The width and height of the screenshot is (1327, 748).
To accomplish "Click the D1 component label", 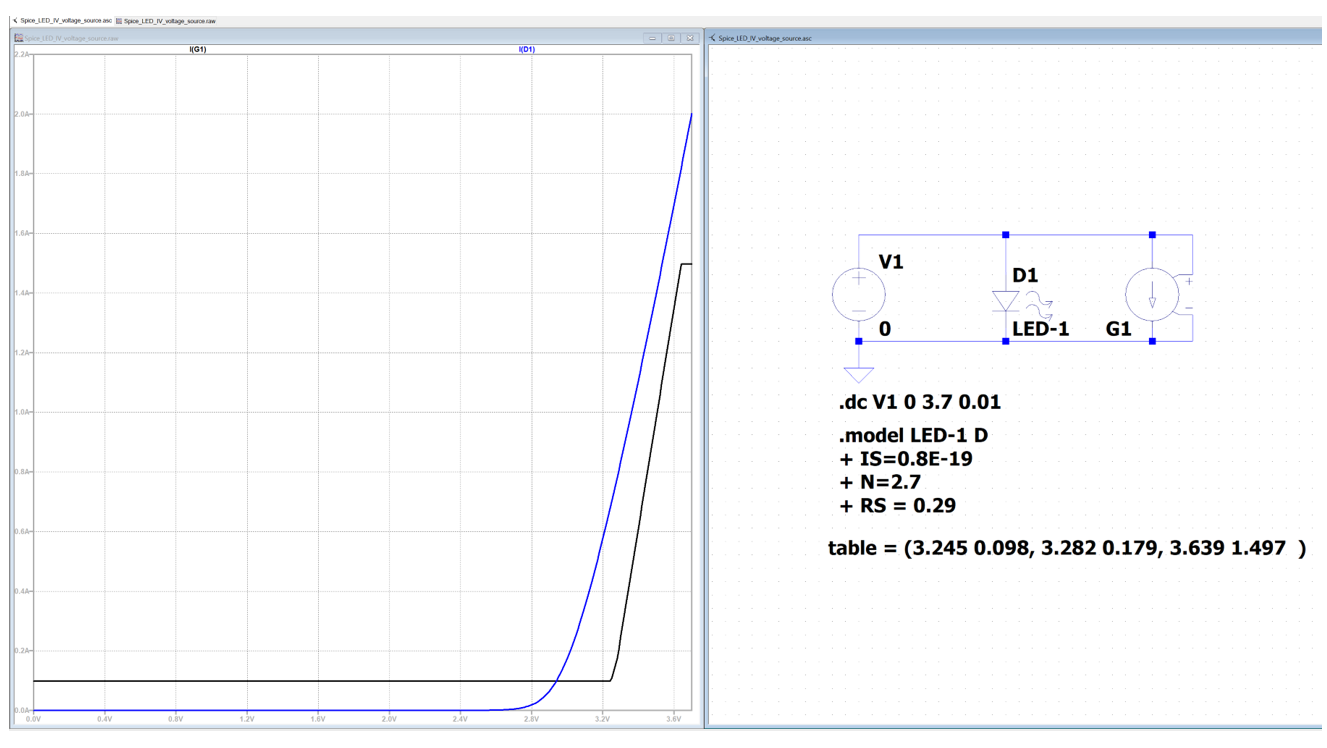I will 1025,276.
